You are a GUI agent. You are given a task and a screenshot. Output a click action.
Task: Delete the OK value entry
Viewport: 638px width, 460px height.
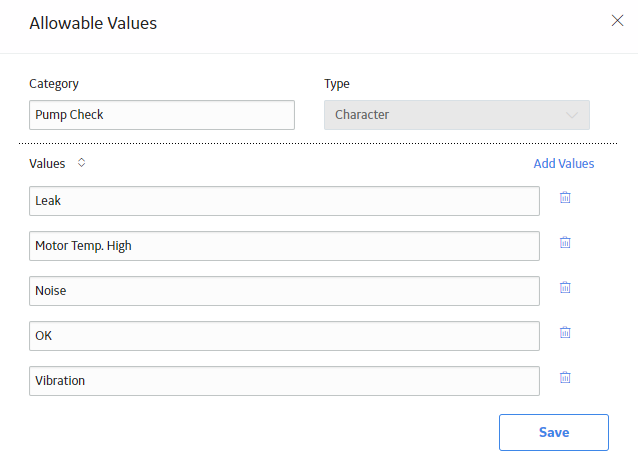[x=565, y=333]
